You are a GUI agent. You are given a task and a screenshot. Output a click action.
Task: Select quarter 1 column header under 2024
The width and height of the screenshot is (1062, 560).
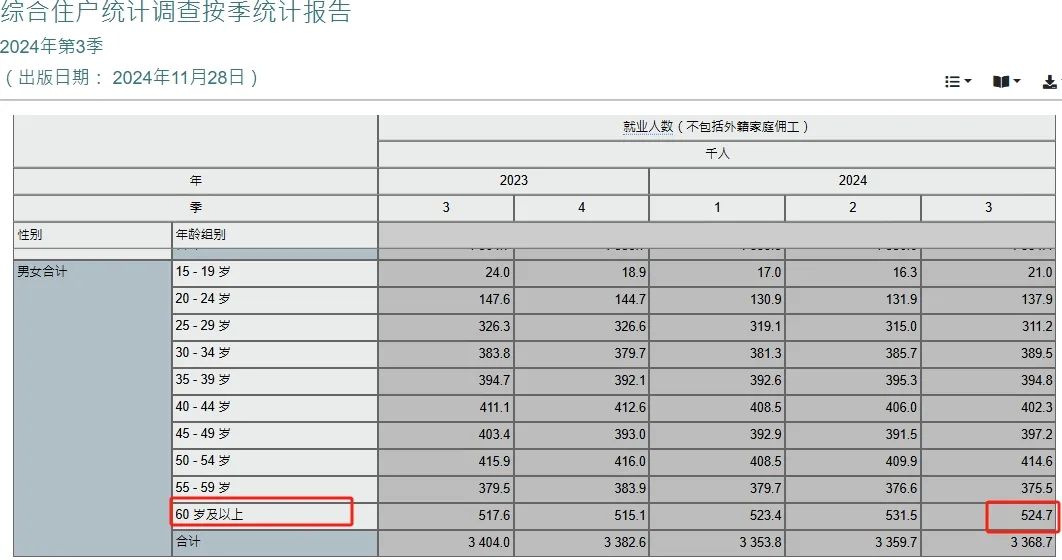coord(716,208)
